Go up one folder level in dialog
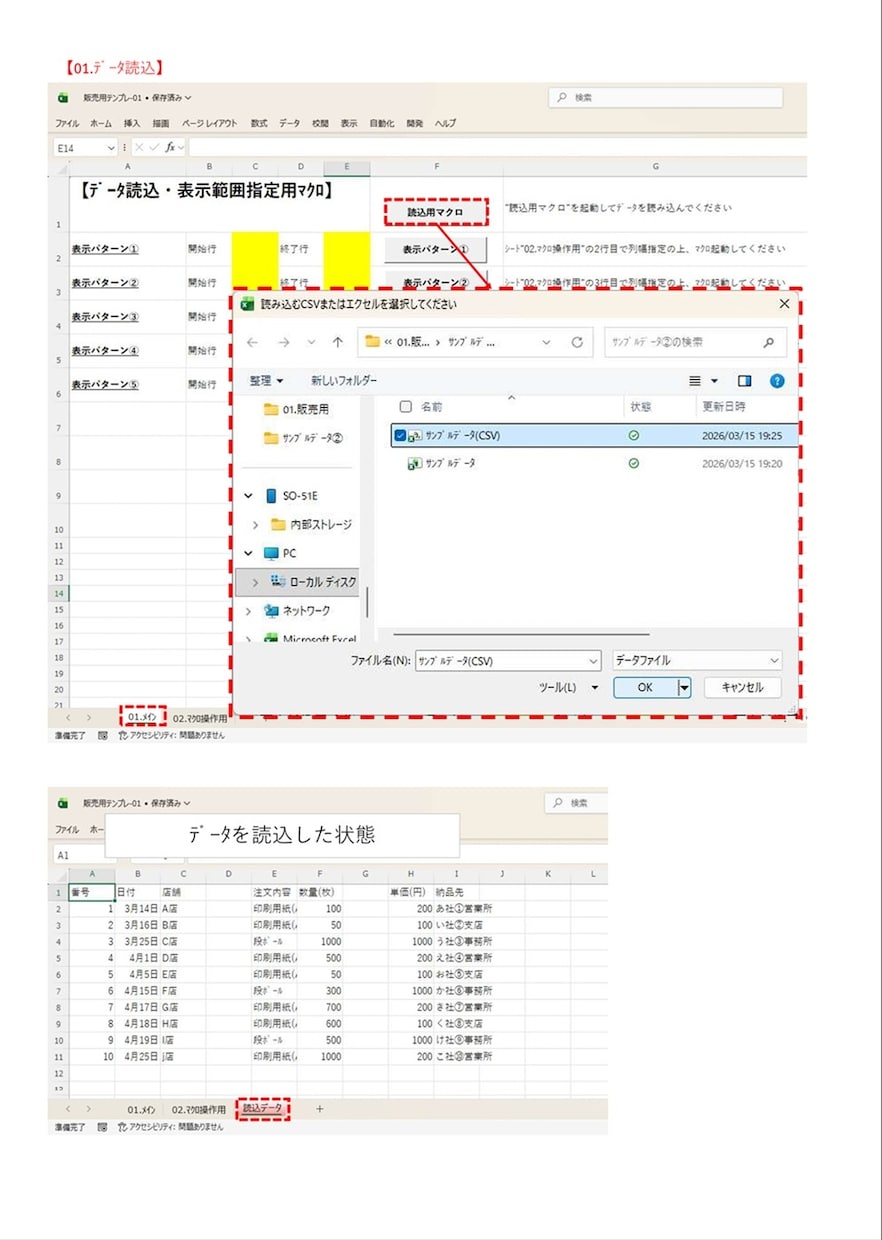 (338, 342)
